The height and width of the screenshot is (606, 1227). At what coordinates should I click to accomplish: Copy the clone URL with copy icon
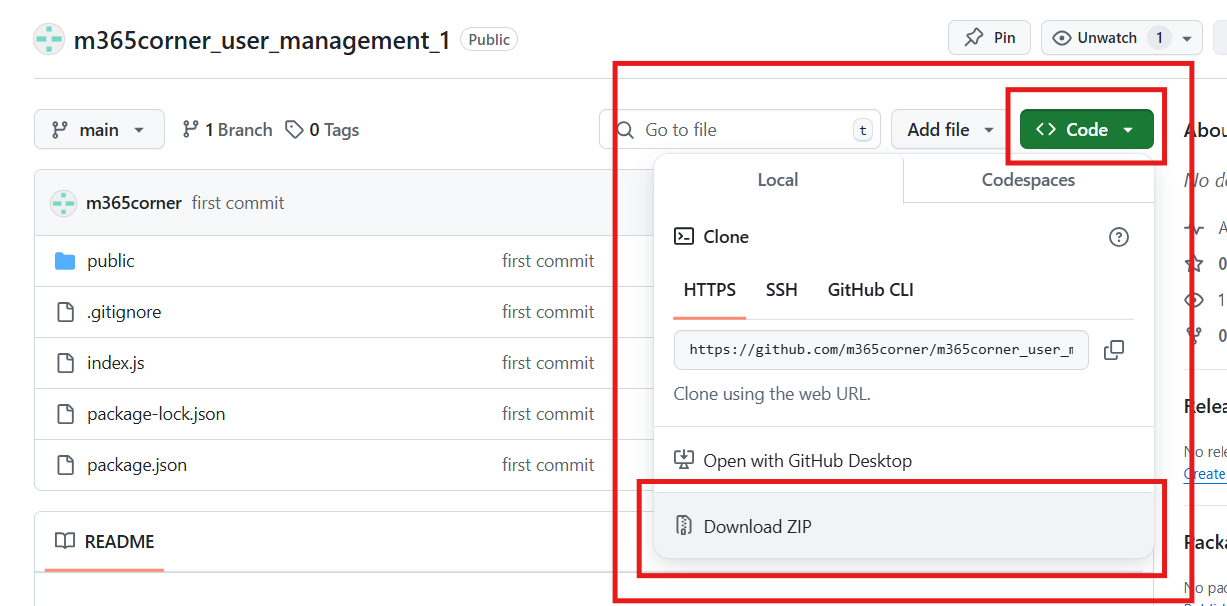click(x=1114, y=350)
